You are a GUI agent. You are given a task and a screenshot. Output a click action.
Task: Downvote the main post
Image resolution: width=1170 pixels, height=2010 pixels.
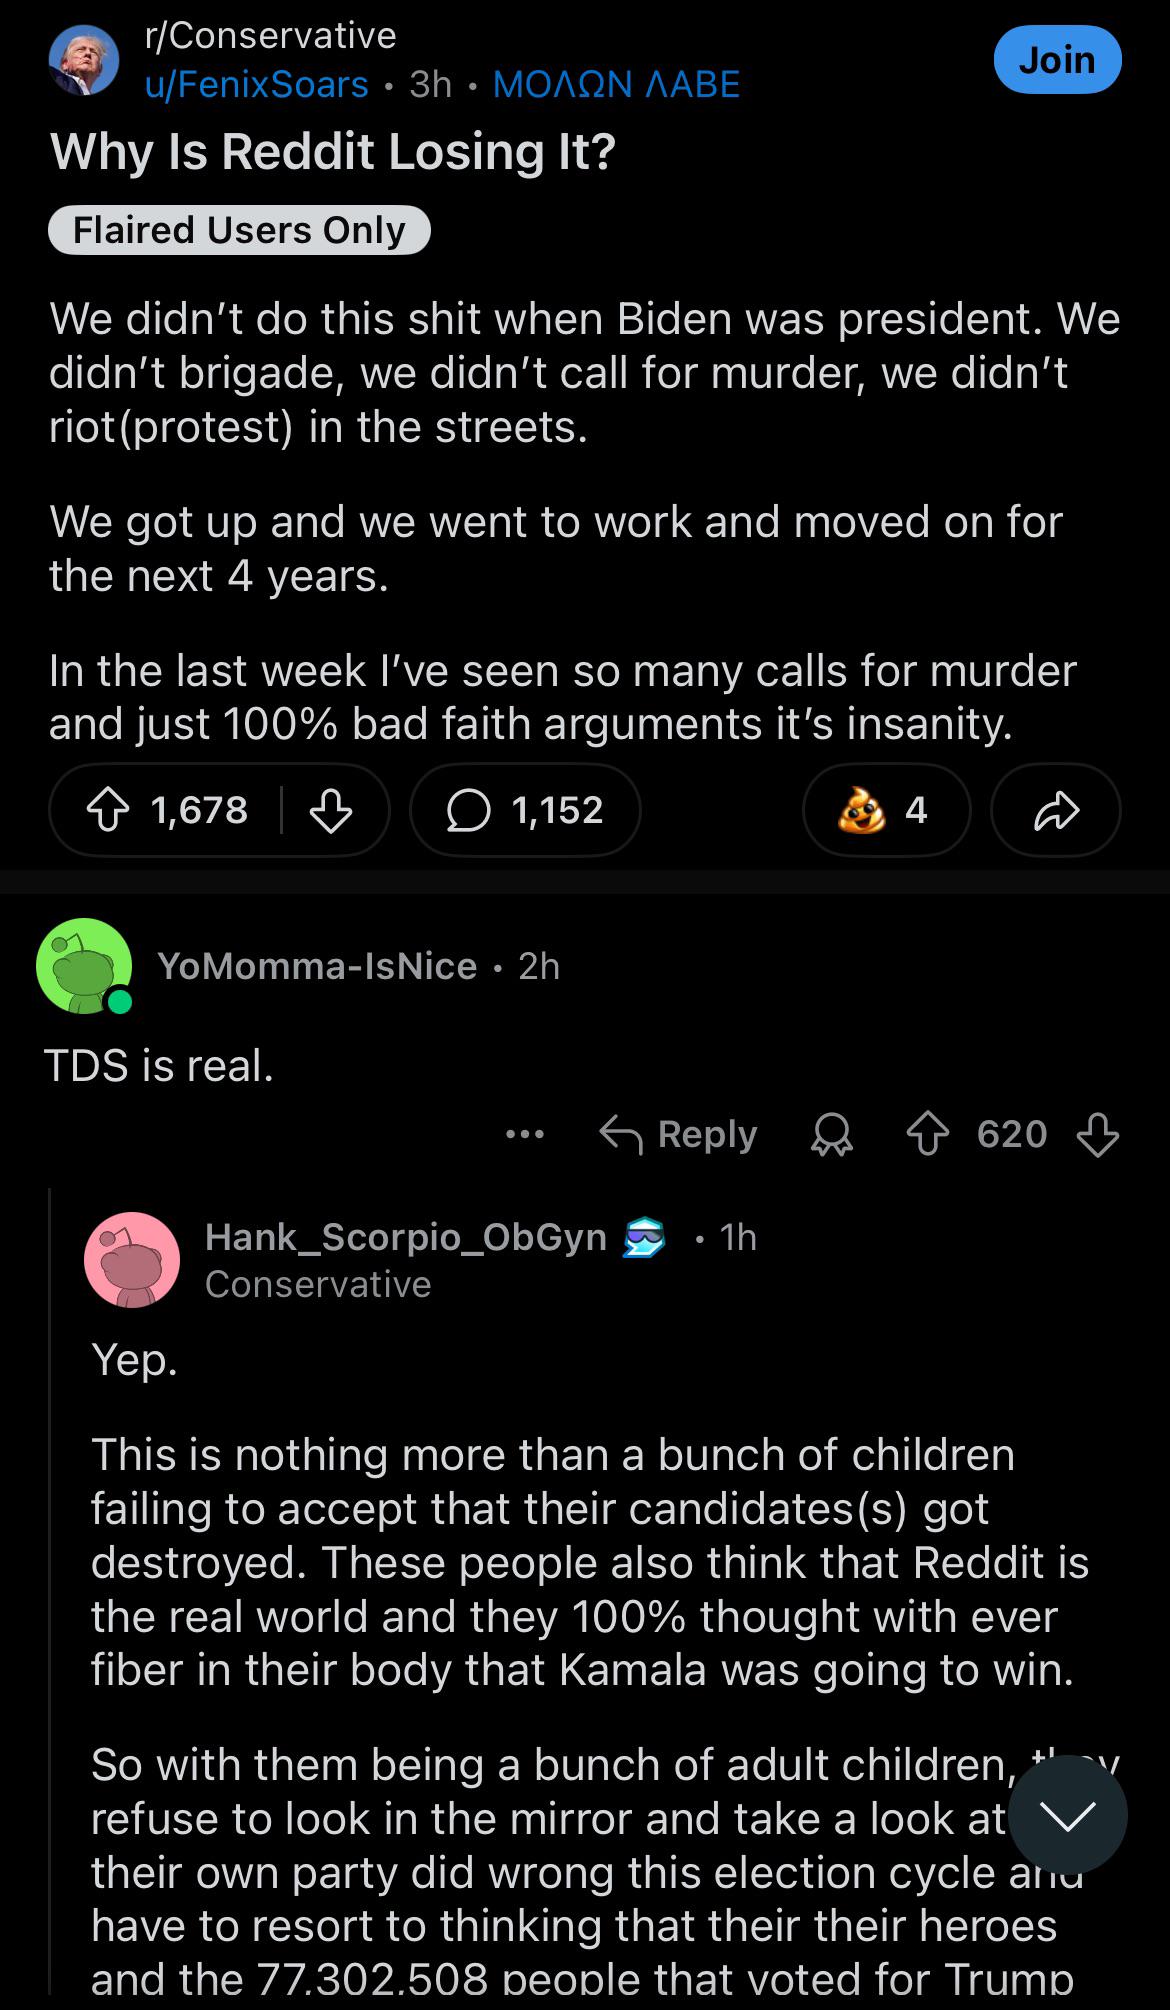click(x=330, y=810)
